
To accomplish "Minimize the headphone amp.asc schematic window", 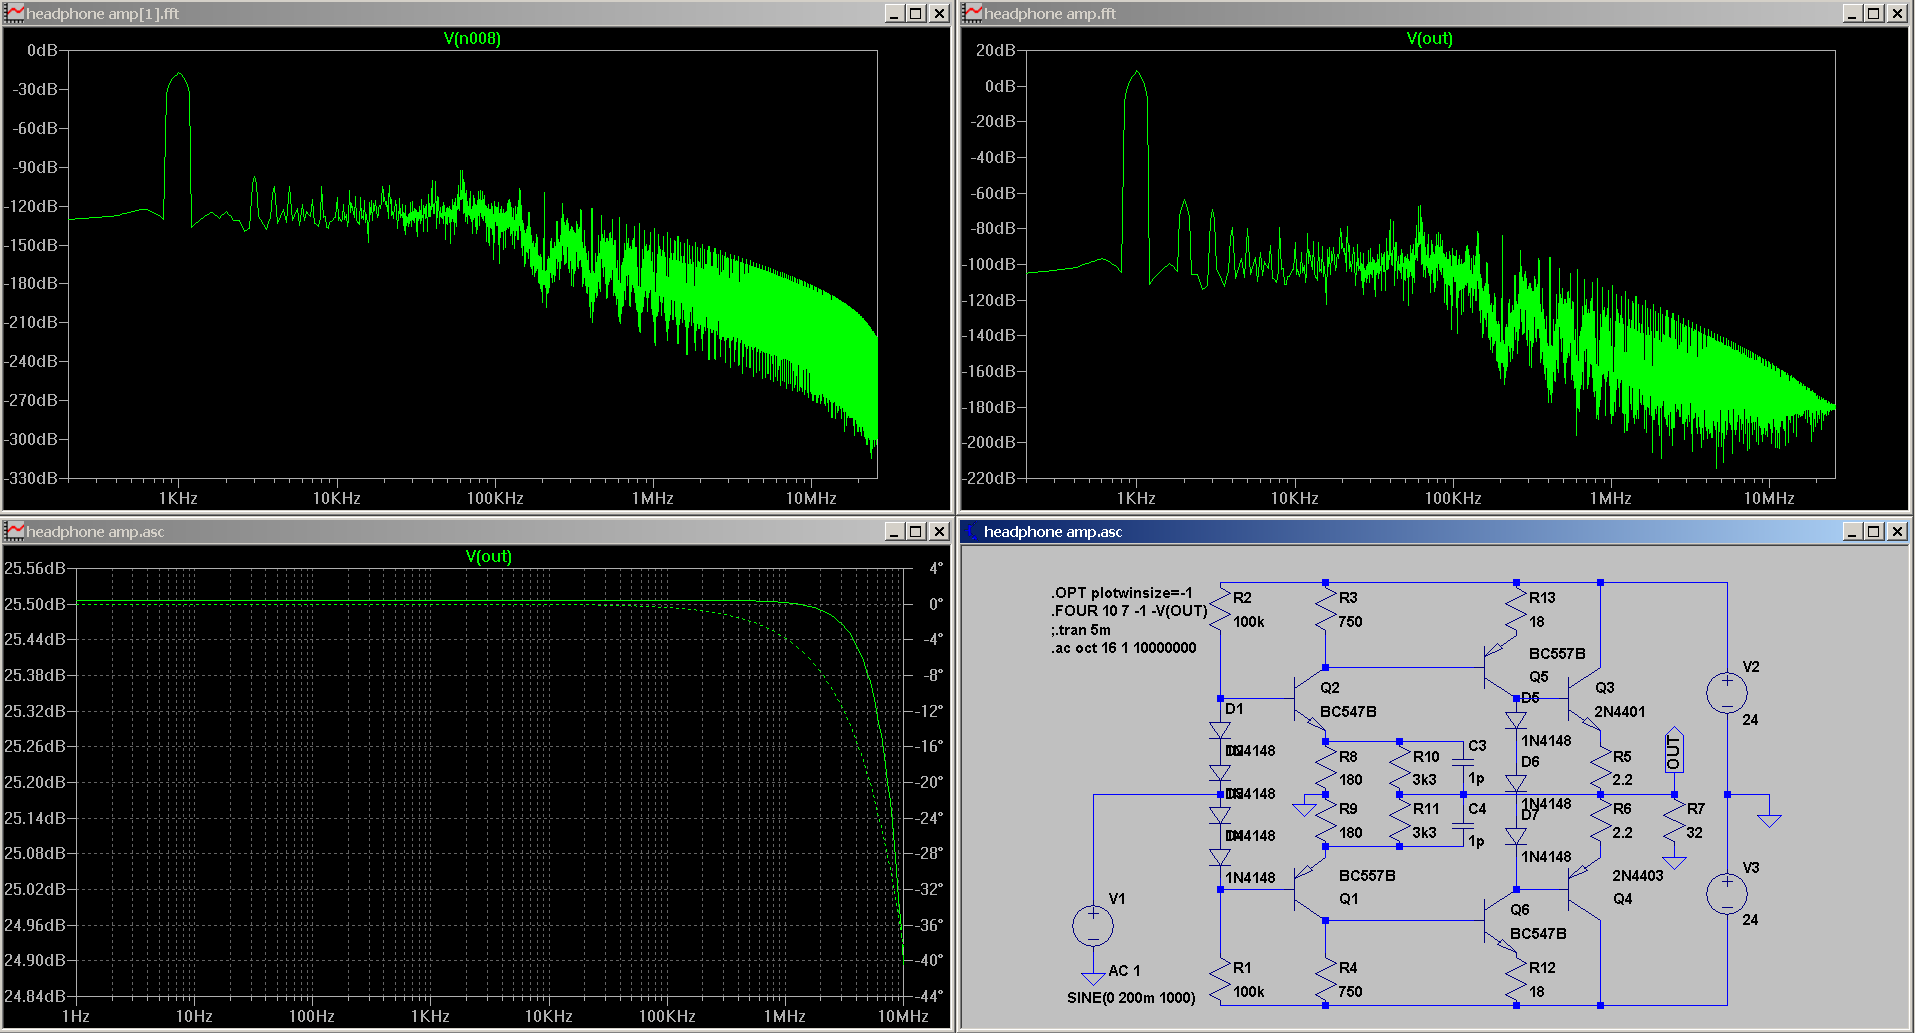I will click(1852, 531).
